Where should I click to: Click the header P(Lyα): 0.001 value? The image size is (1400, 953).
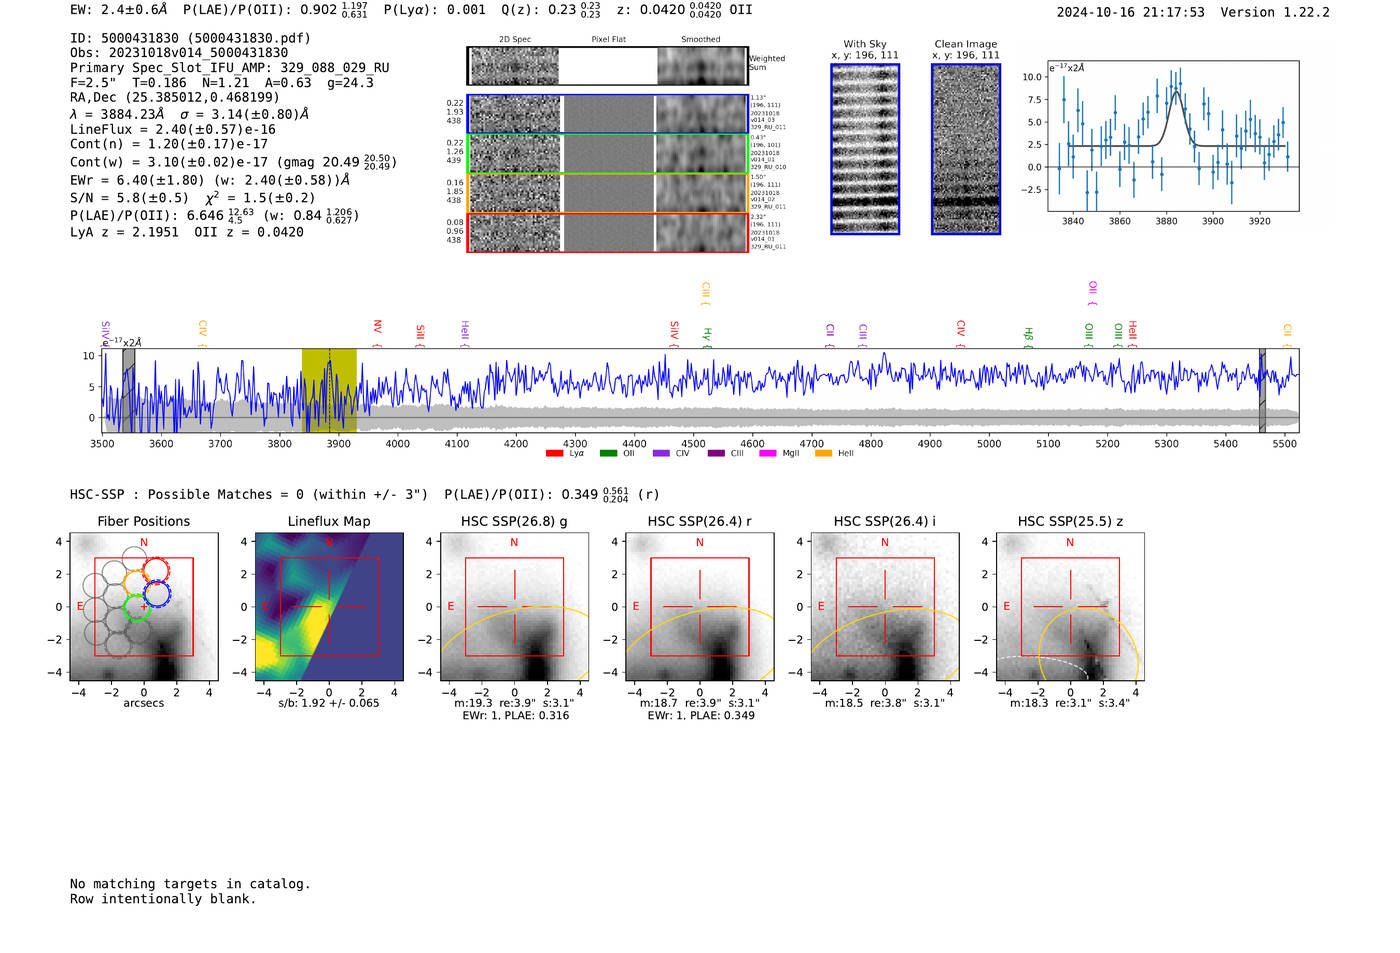point(435,10)
